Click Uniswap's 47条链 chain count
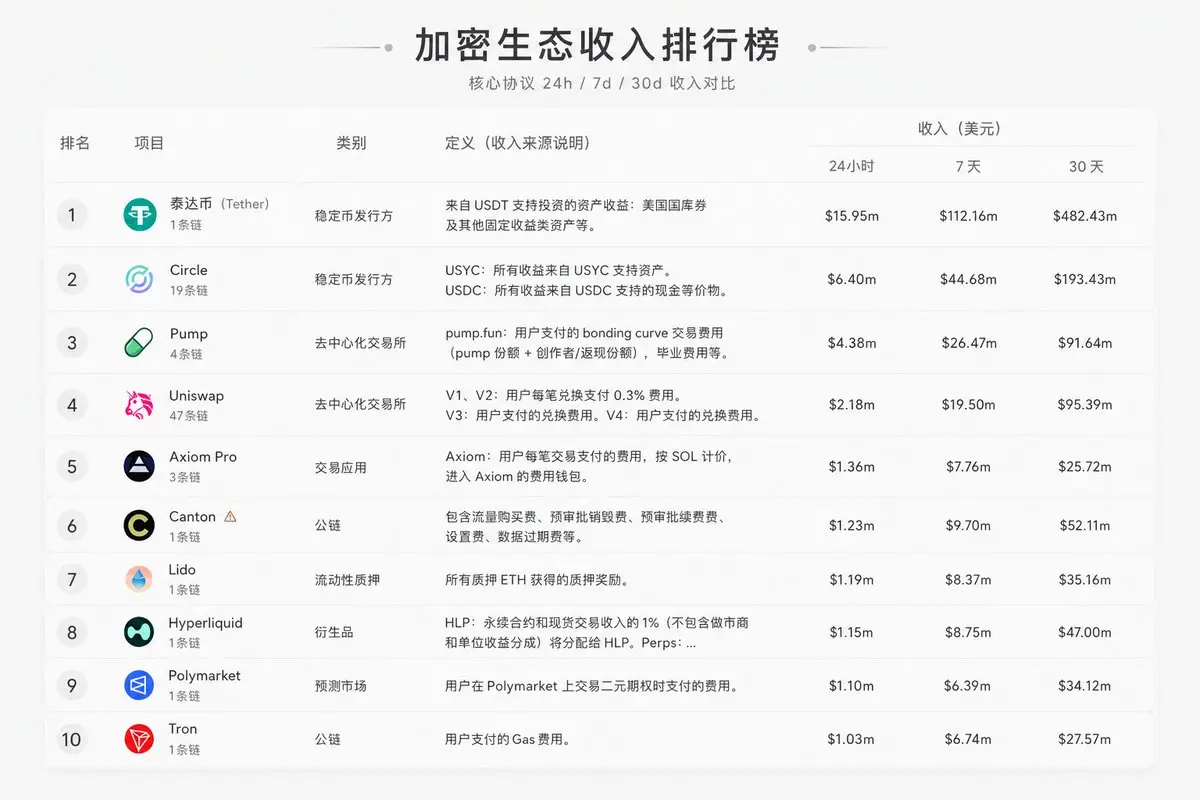 click(x=189, y=416)
